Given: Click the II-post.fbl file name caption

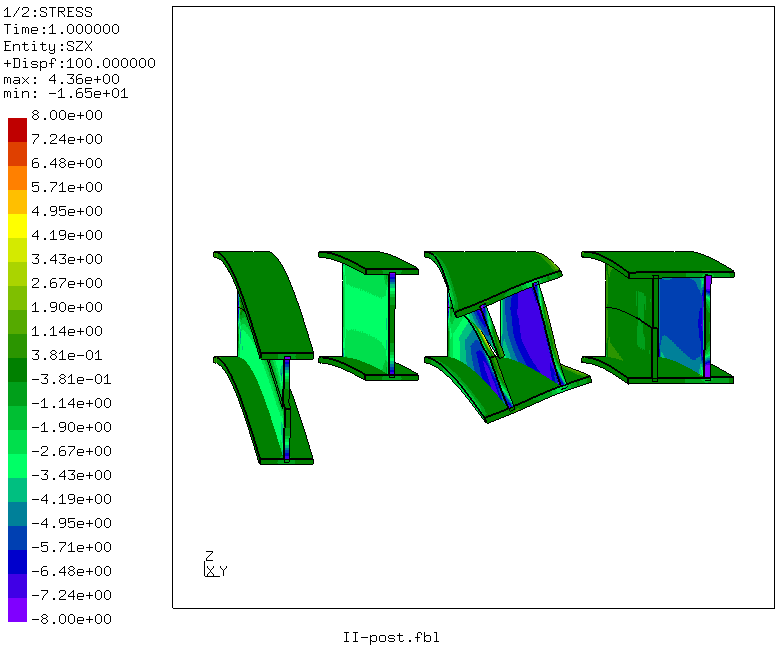Looking at the screenshot, I should tap(391, 638).
